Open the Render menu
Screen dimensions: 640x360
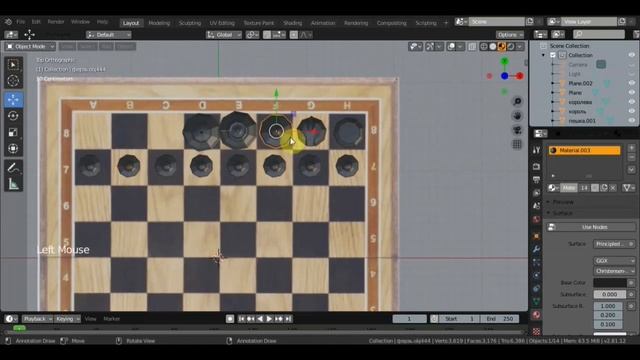56,22
